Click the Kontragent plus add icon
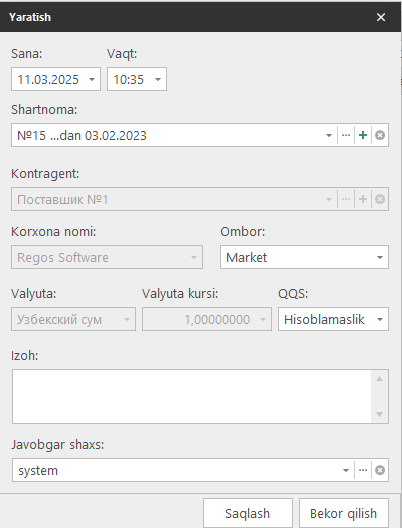The width and height of the screenshot is (402, 528). click(363, 199)
